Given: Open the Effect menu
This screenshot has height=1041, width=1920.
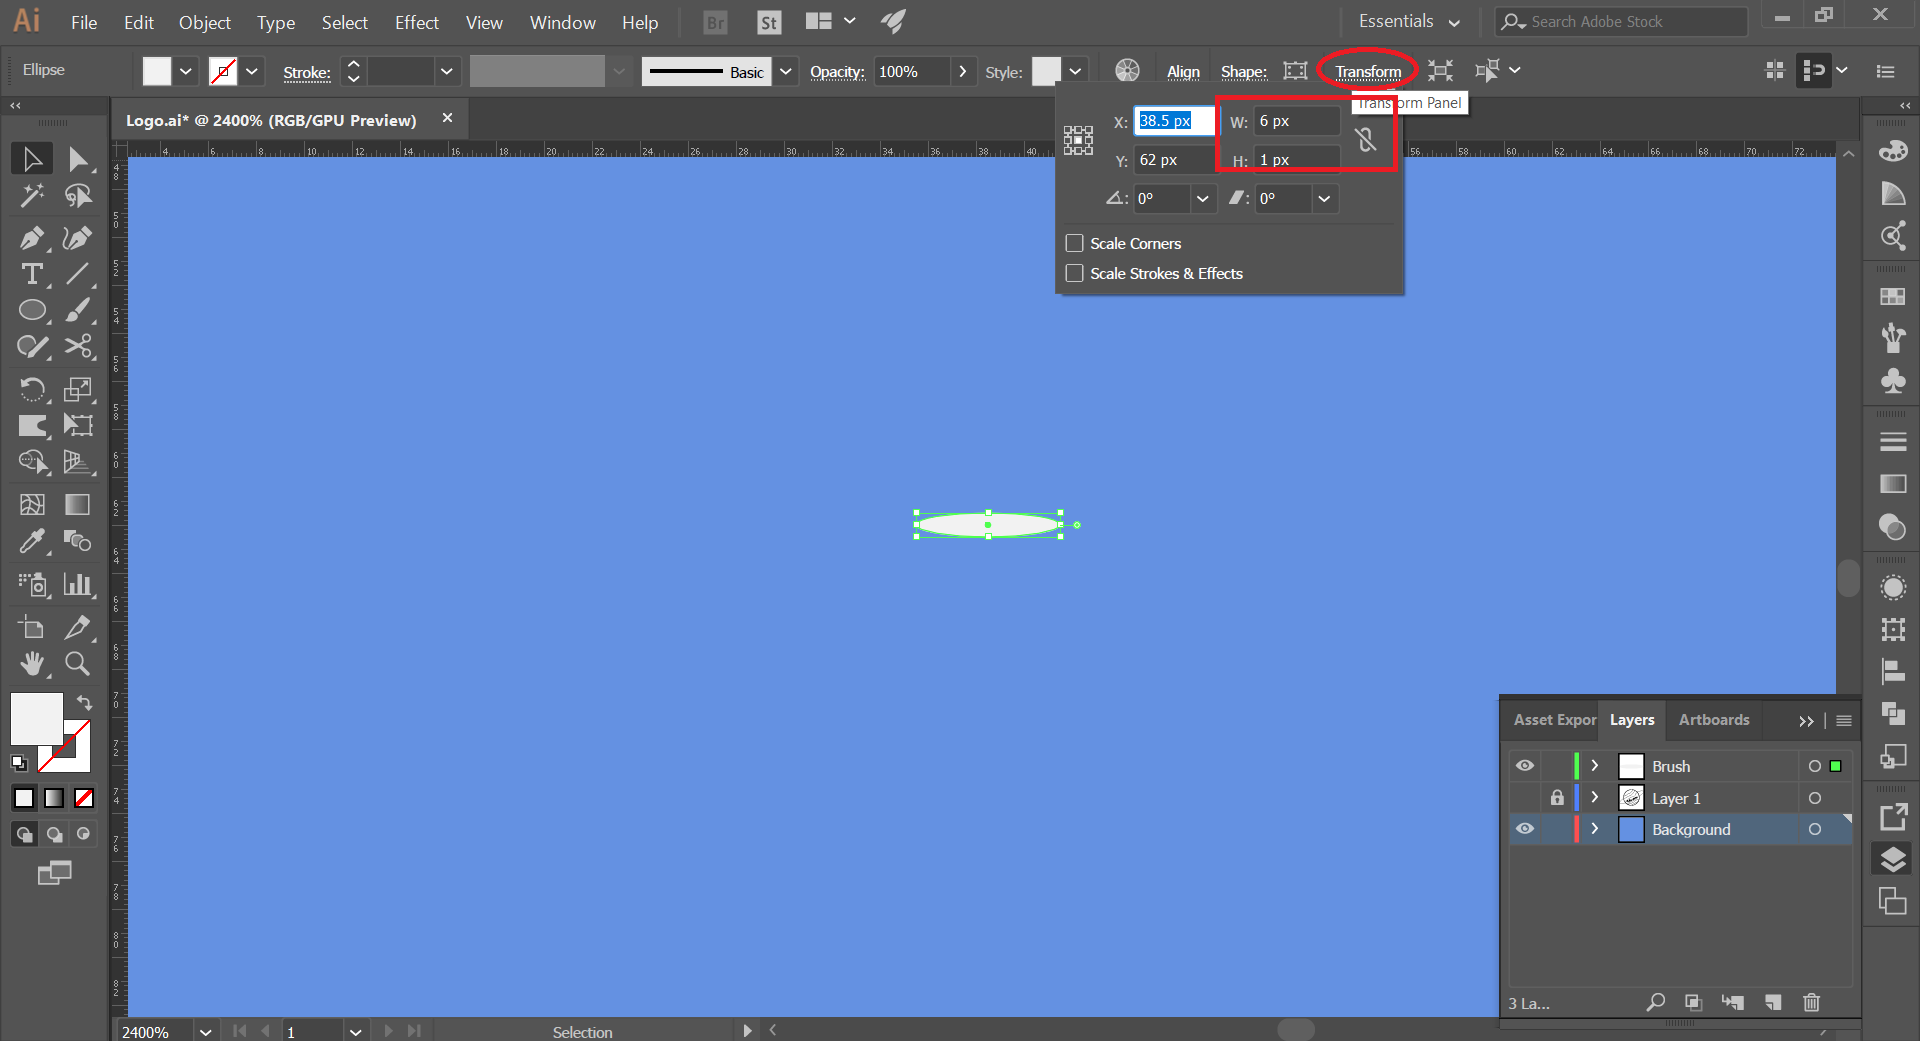Looking at the screenshot, I should coord(416,22).
